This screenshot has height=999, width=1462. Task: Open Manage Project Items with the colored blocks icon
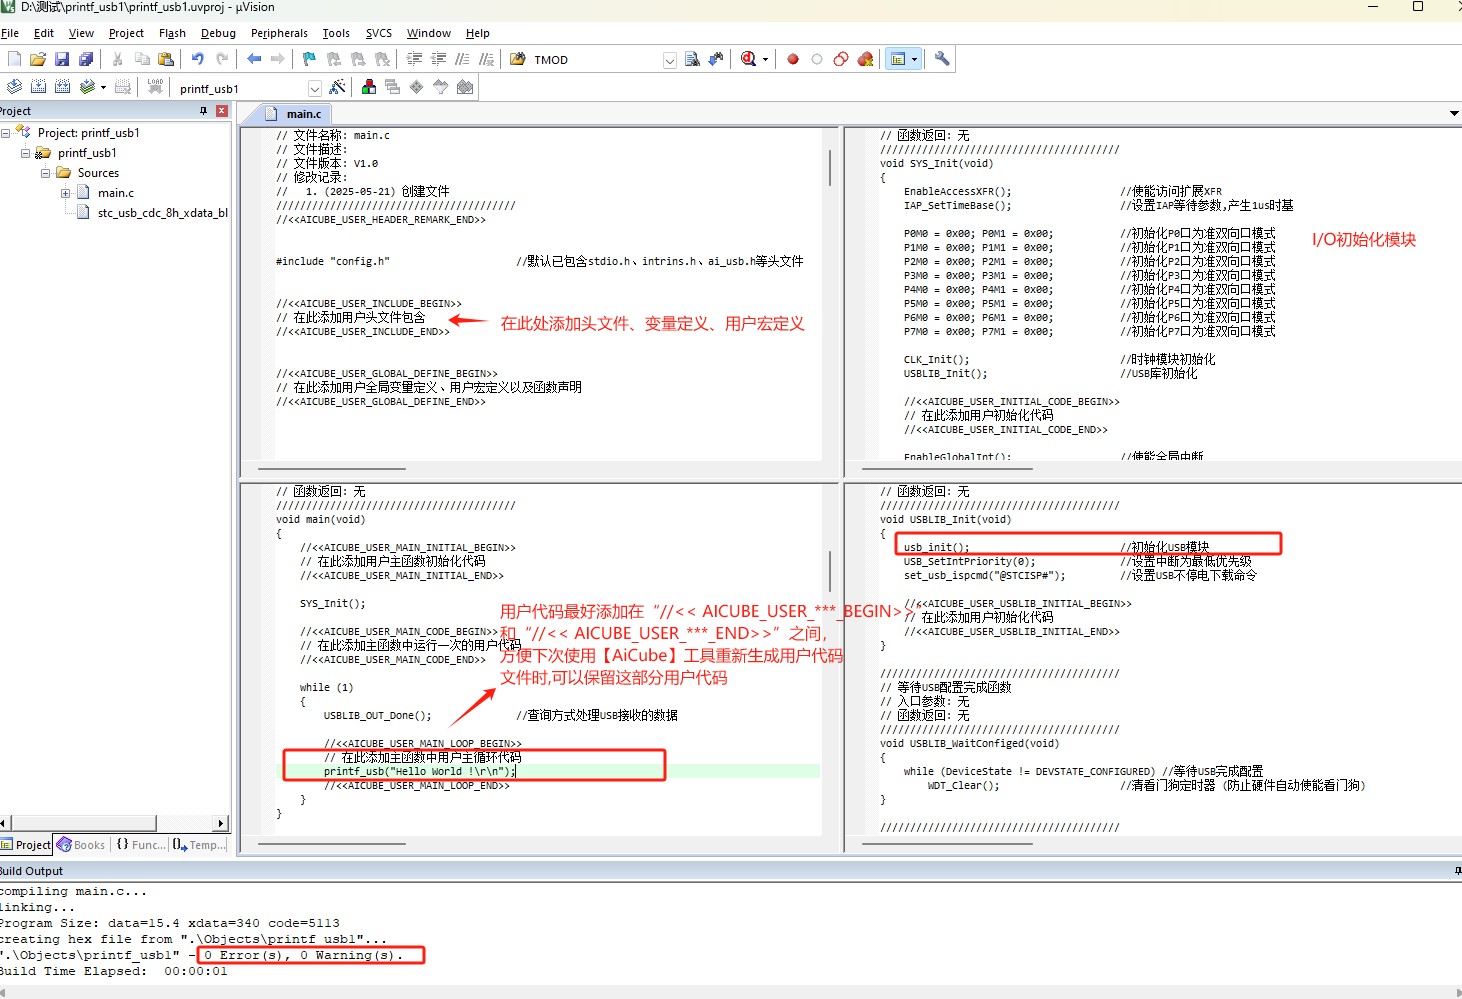(369, 87)
